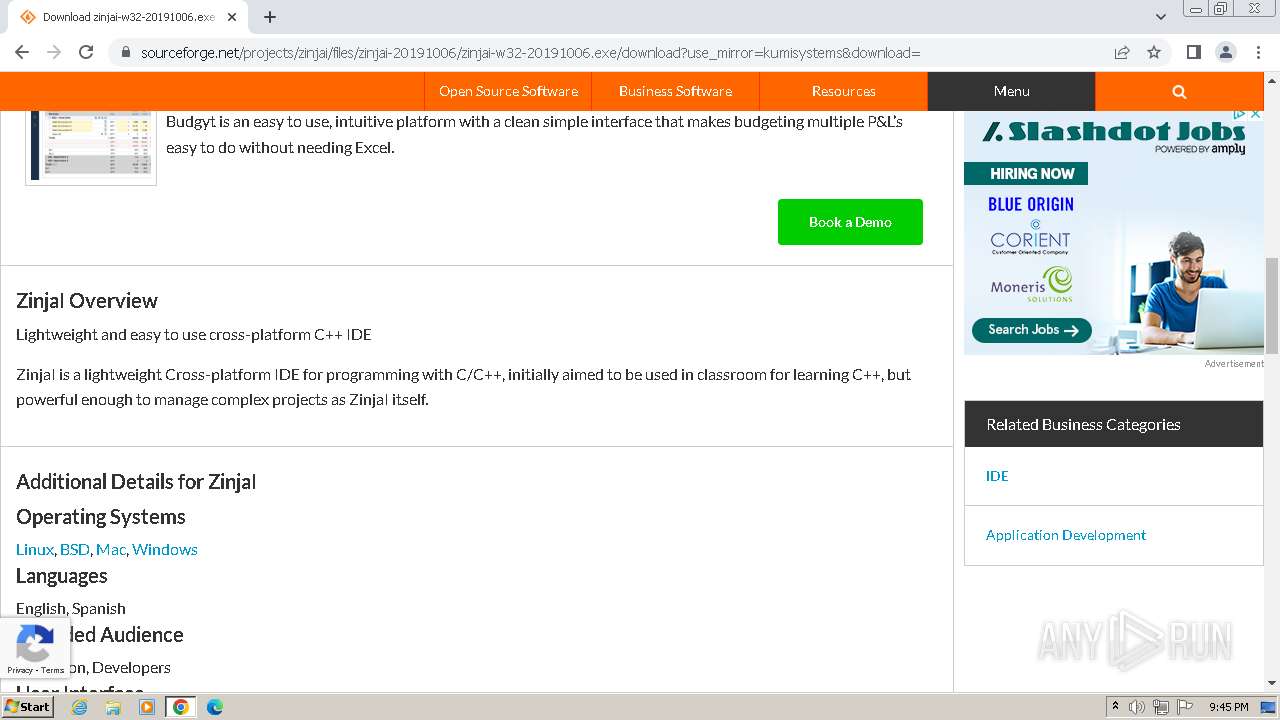The width and height of the screenshot is (1280, 720).
Task: Click the Book a Demo button
Action: pyautogui.click(x=850, y=222)
